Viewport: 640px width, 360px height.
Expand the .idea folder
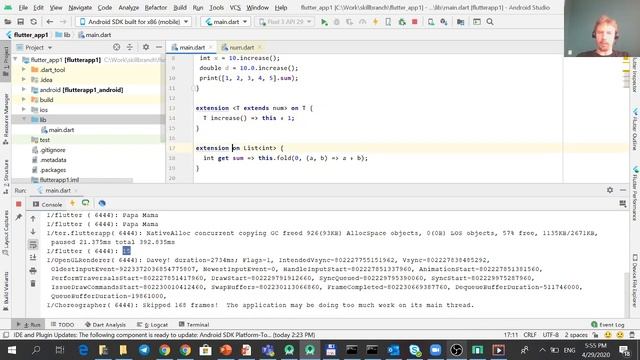point(24,80)
